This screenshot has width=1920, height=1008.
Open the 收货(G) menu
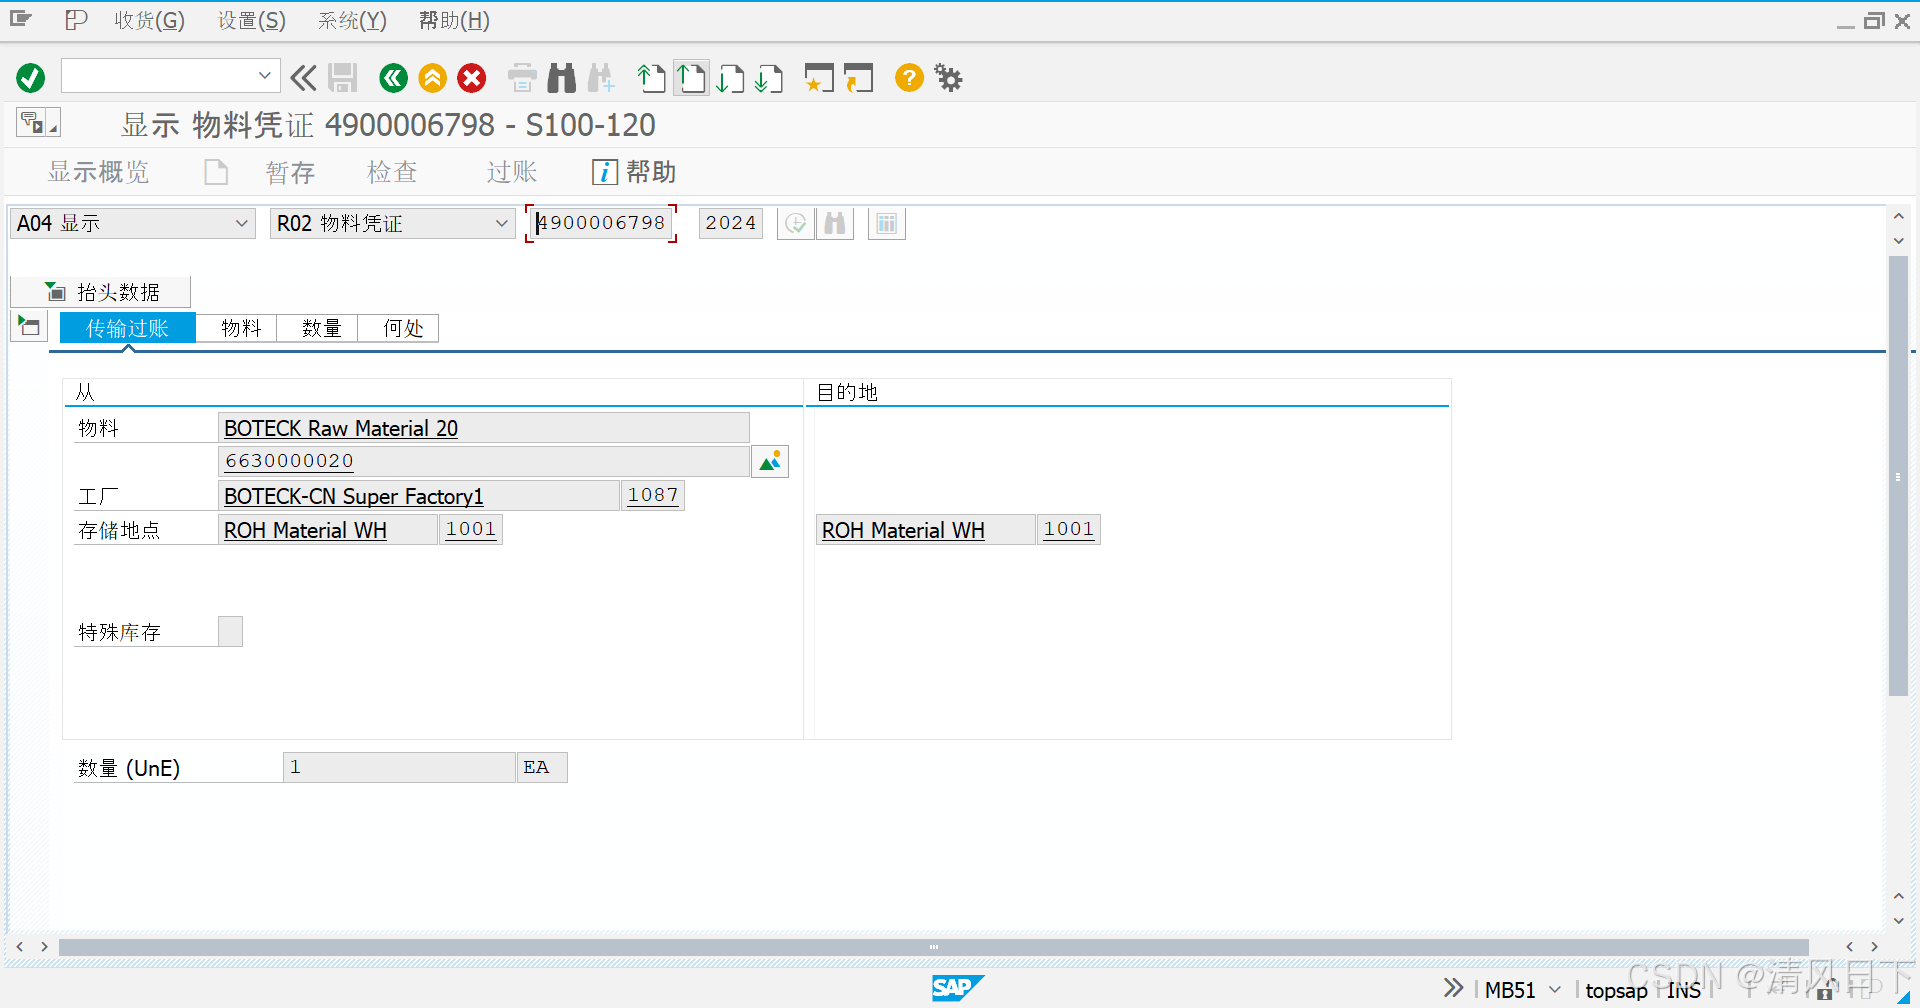[149, 20]
